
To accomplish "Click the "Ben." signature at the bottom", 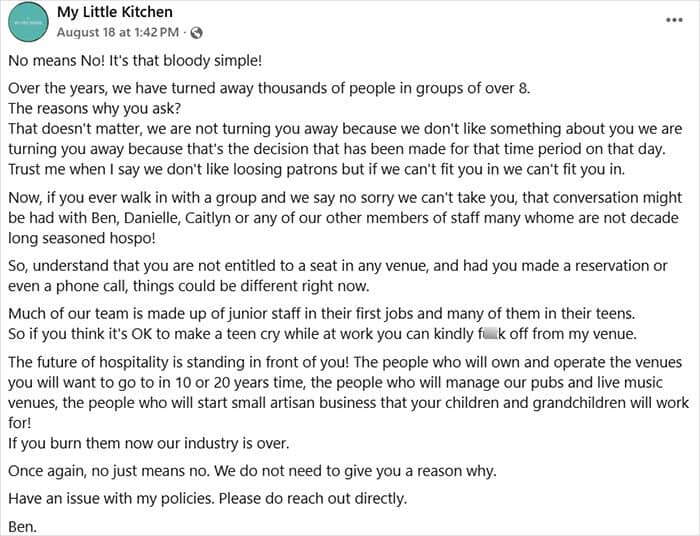I will pyautogui.click(x=21, y=525).
